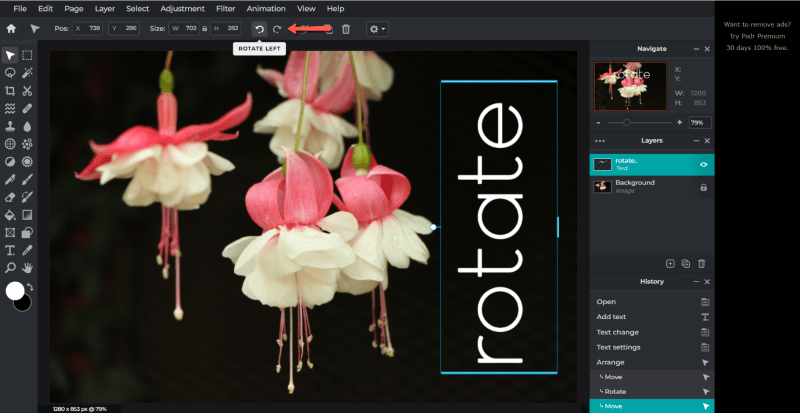Select the Color Picker eyedropper tool
Image resolution: width=800 pixels, height=413 pixels.
click(27, 250)
